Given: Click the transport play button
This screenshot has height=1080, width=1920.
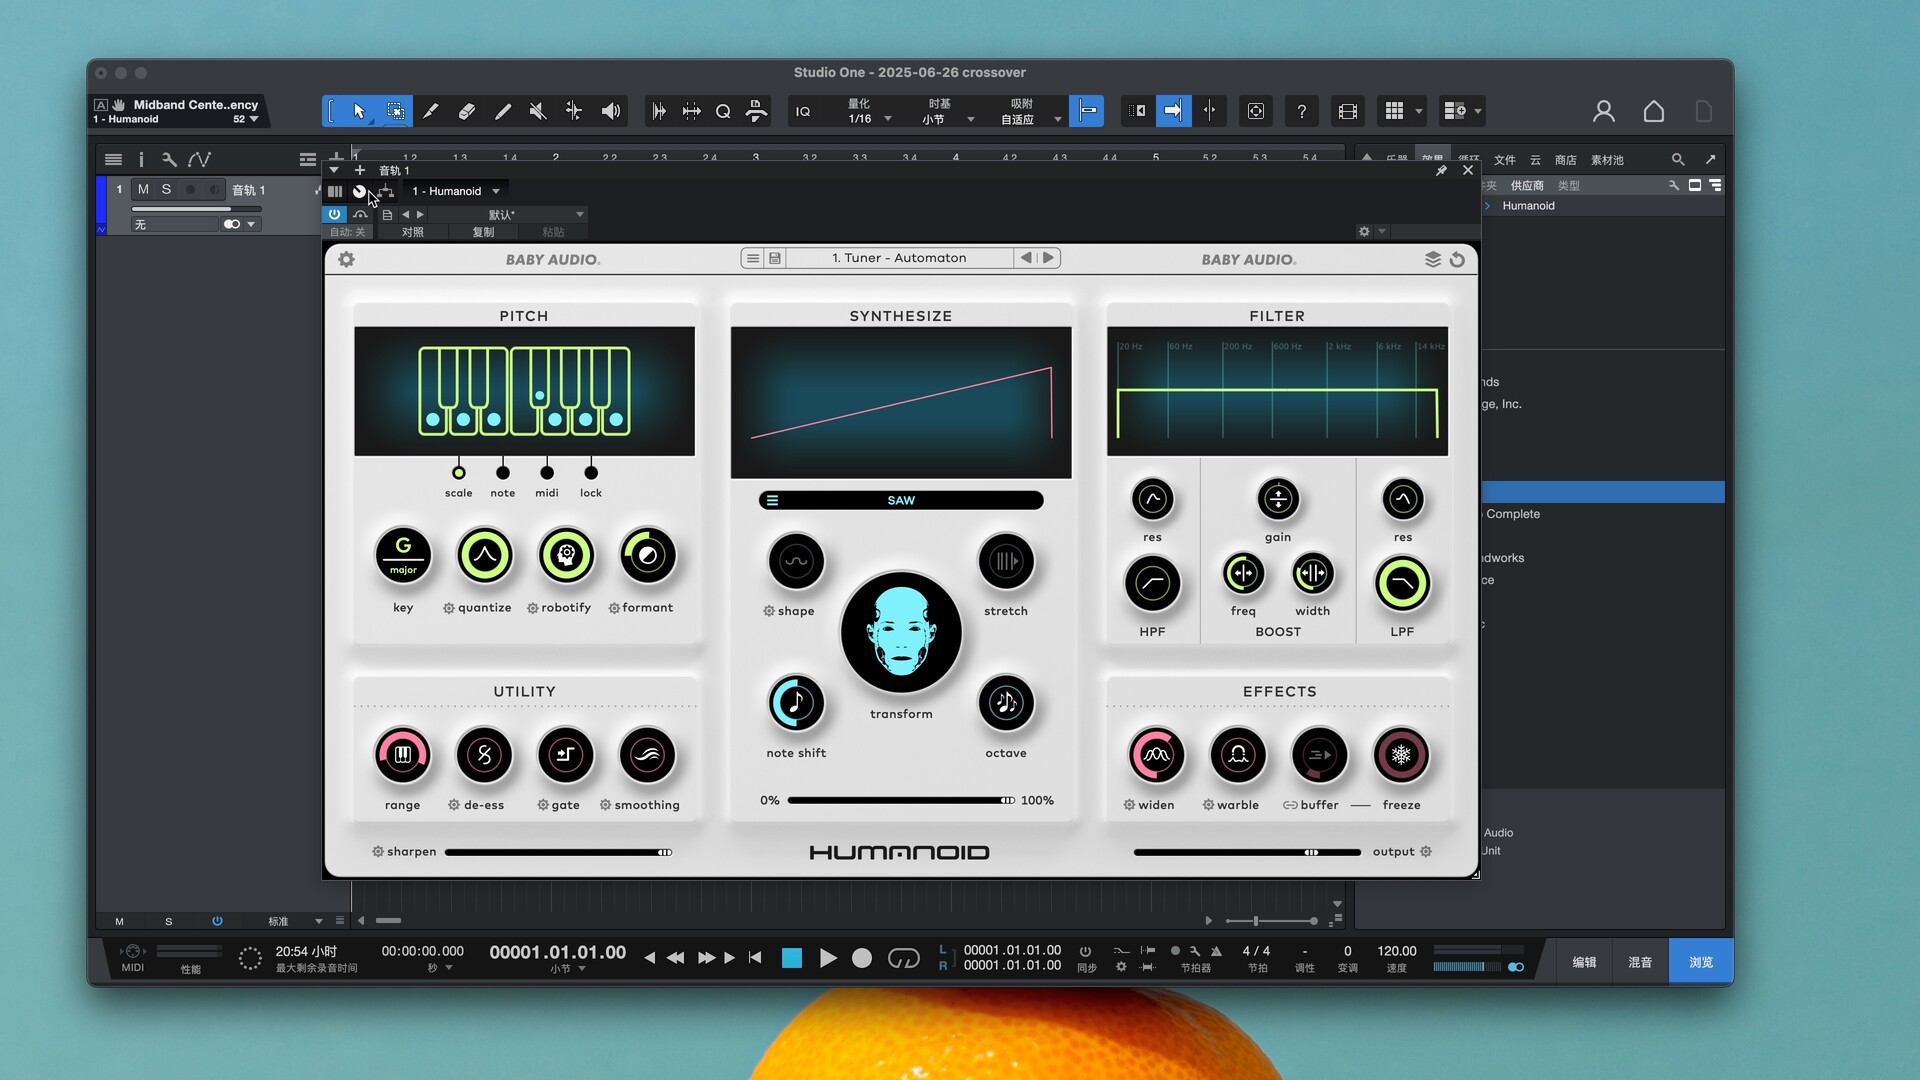Looking at the screenshot, I should point(828,958).
